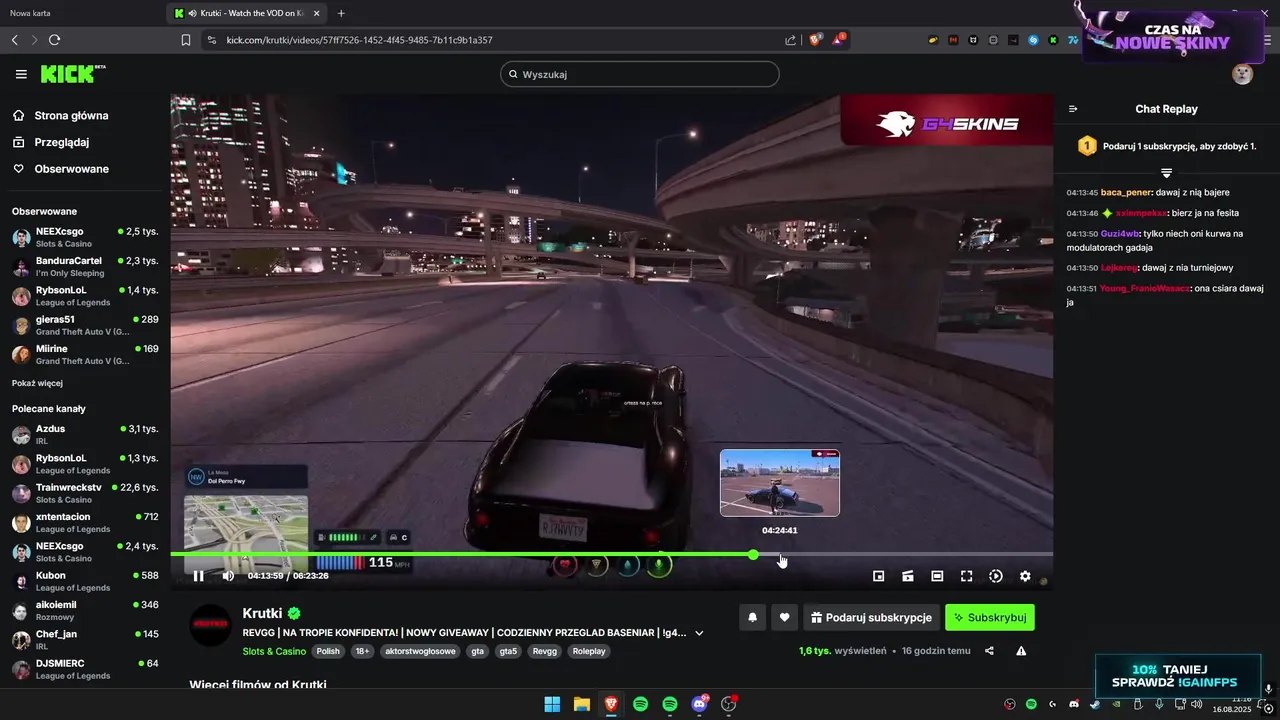The image size is (1280, 720).
Task: Click the Polish tag
Action: point(328,651)
